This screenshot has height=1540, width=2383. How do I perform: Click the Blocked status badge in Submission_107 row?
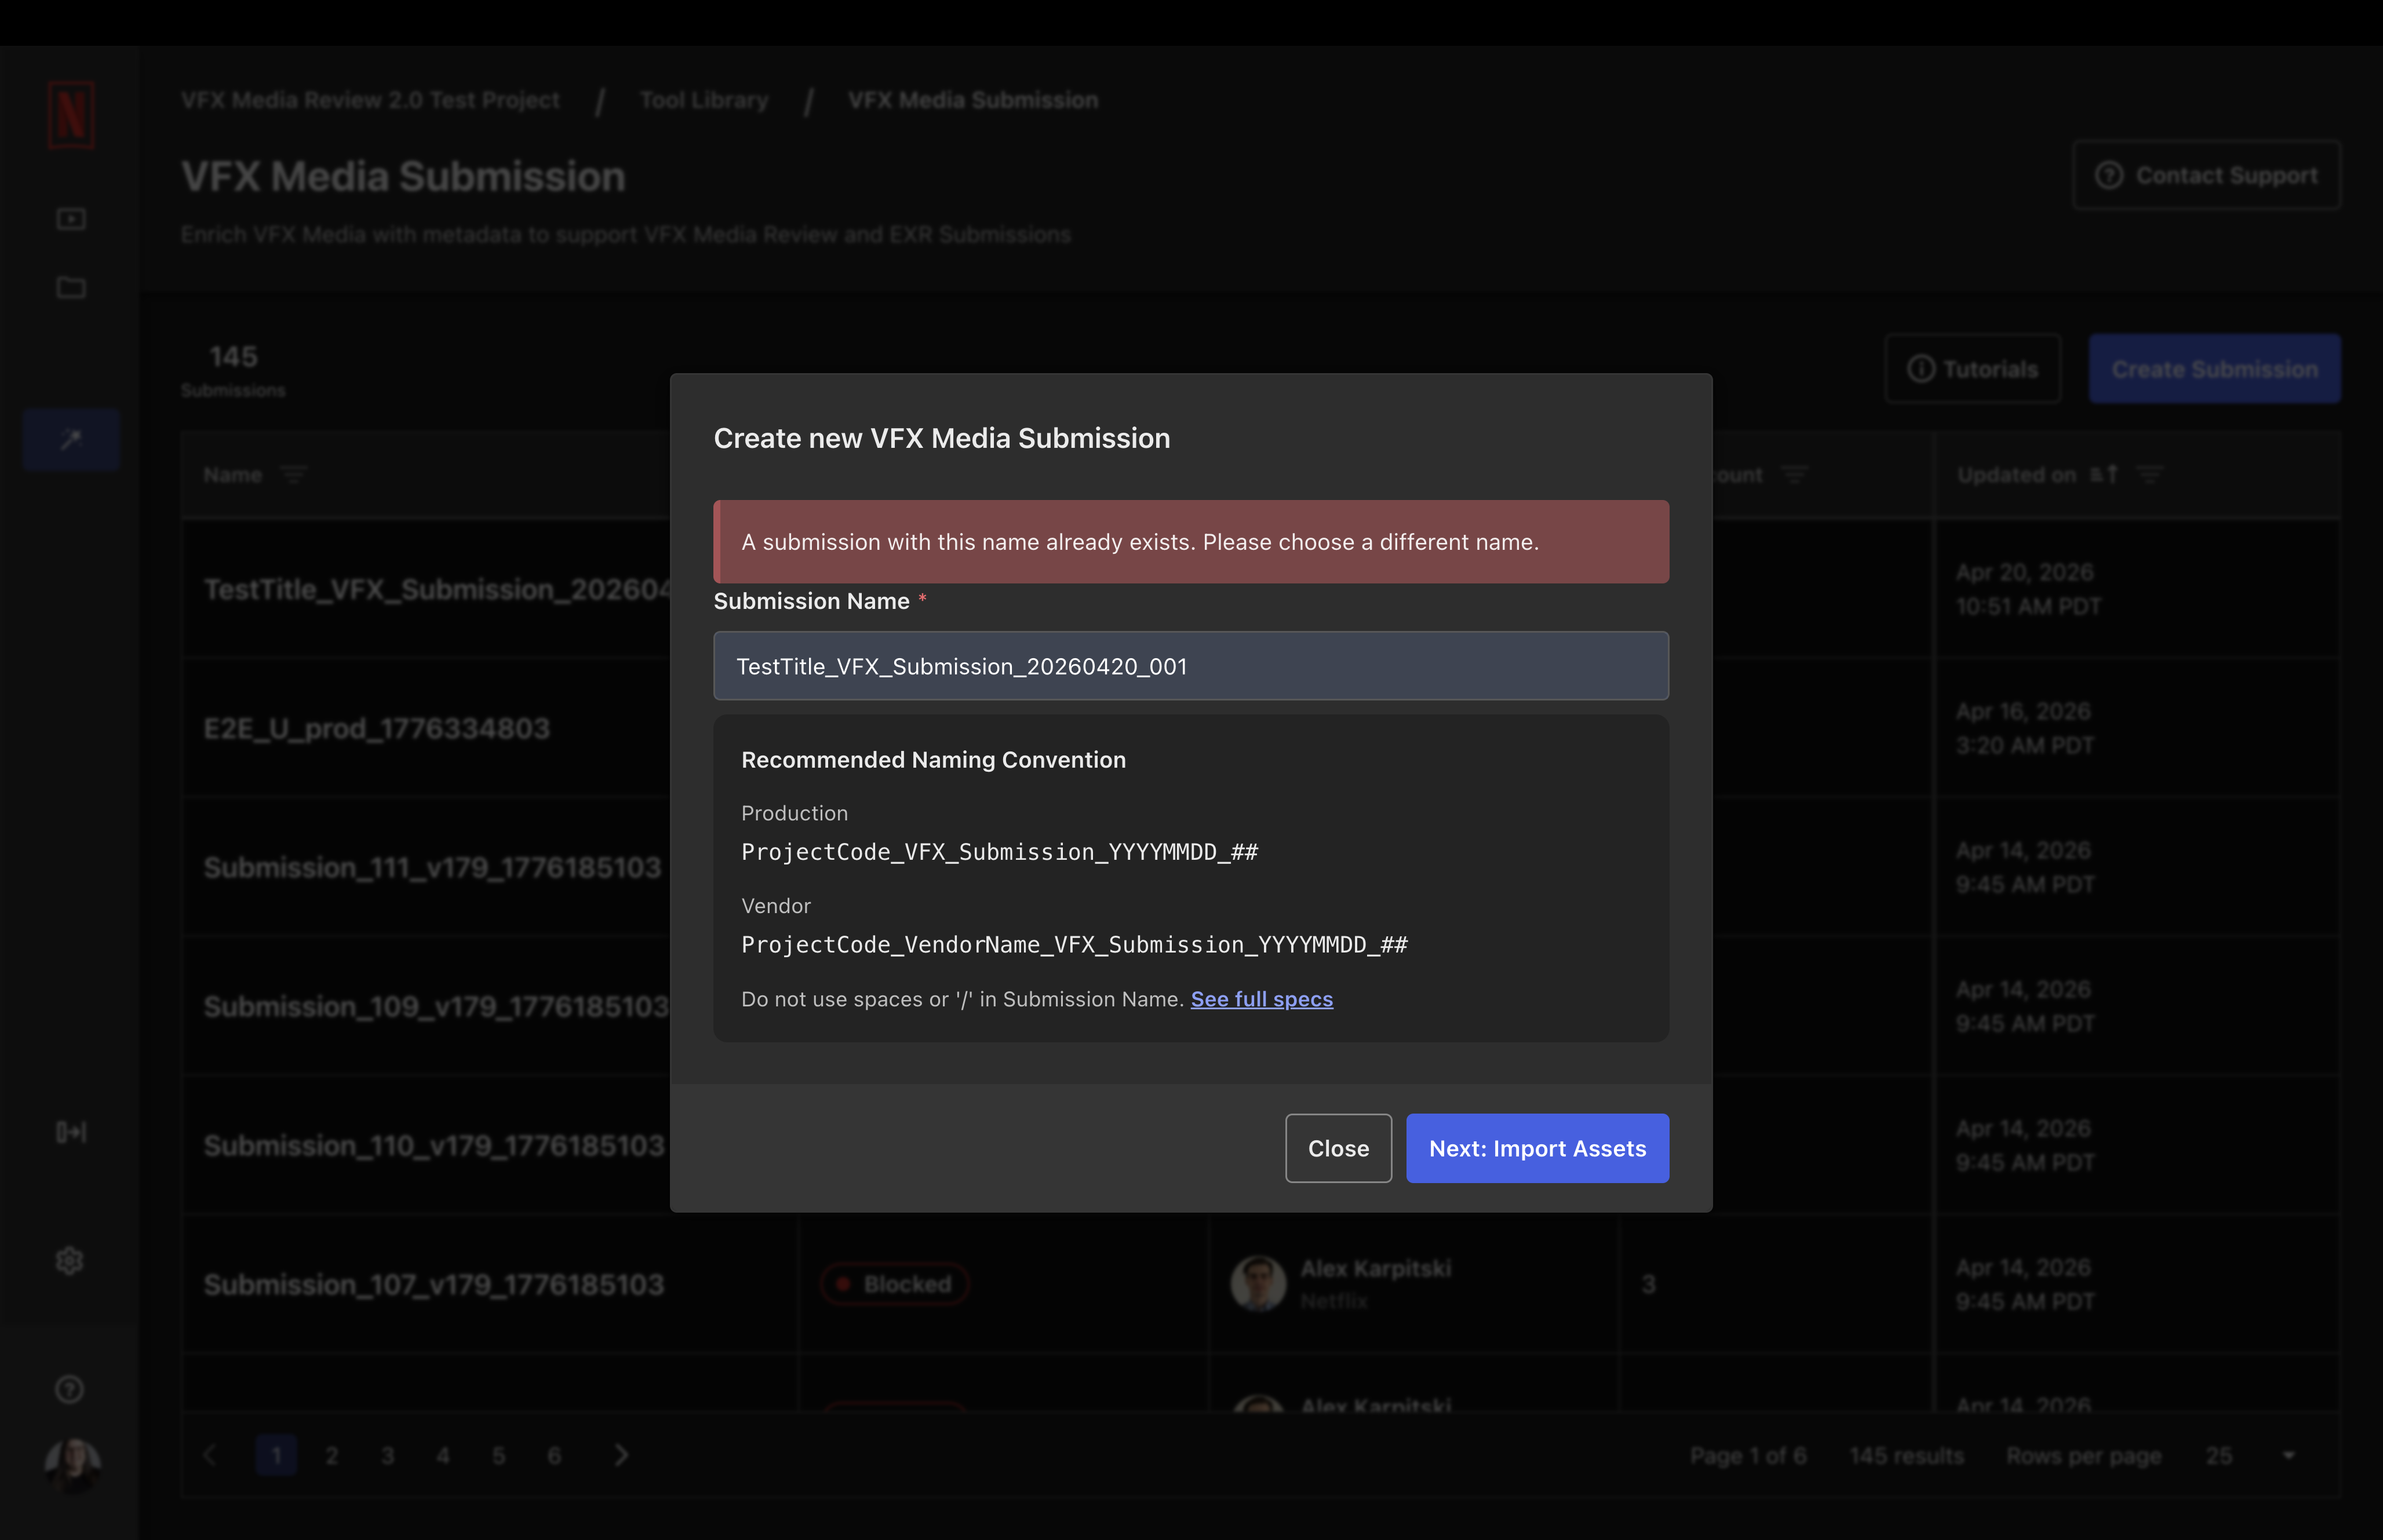coord(895,1284)
